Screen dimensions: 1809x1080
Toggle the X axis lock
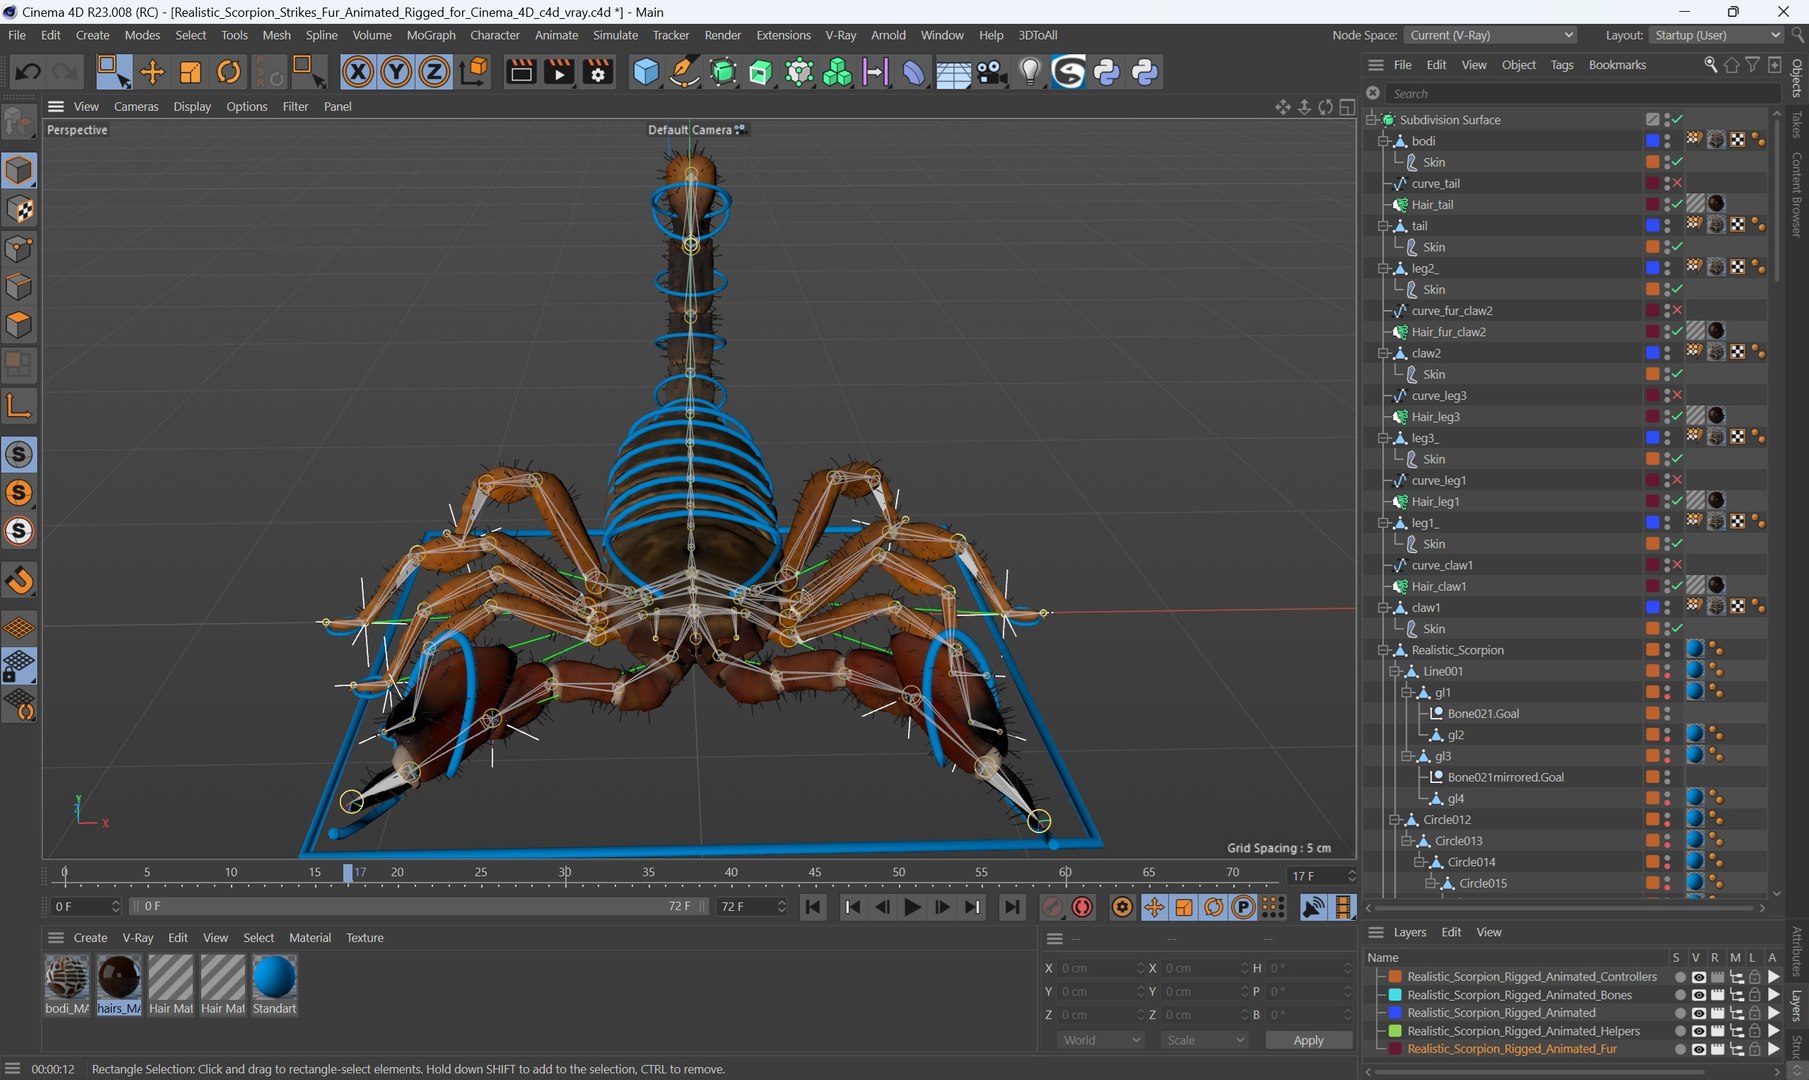tap(358, 72)
